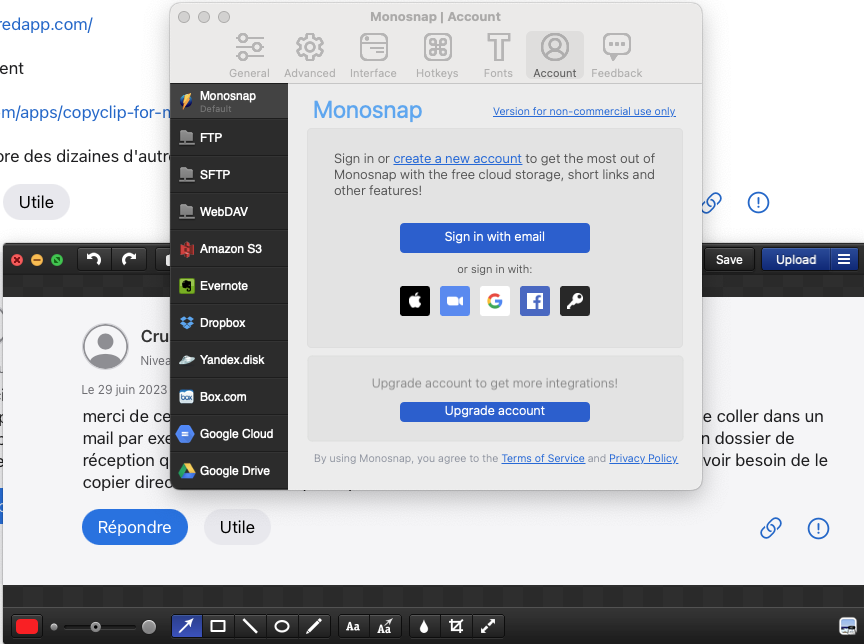
Task: Select Dropbox integration
Action: 229,322
